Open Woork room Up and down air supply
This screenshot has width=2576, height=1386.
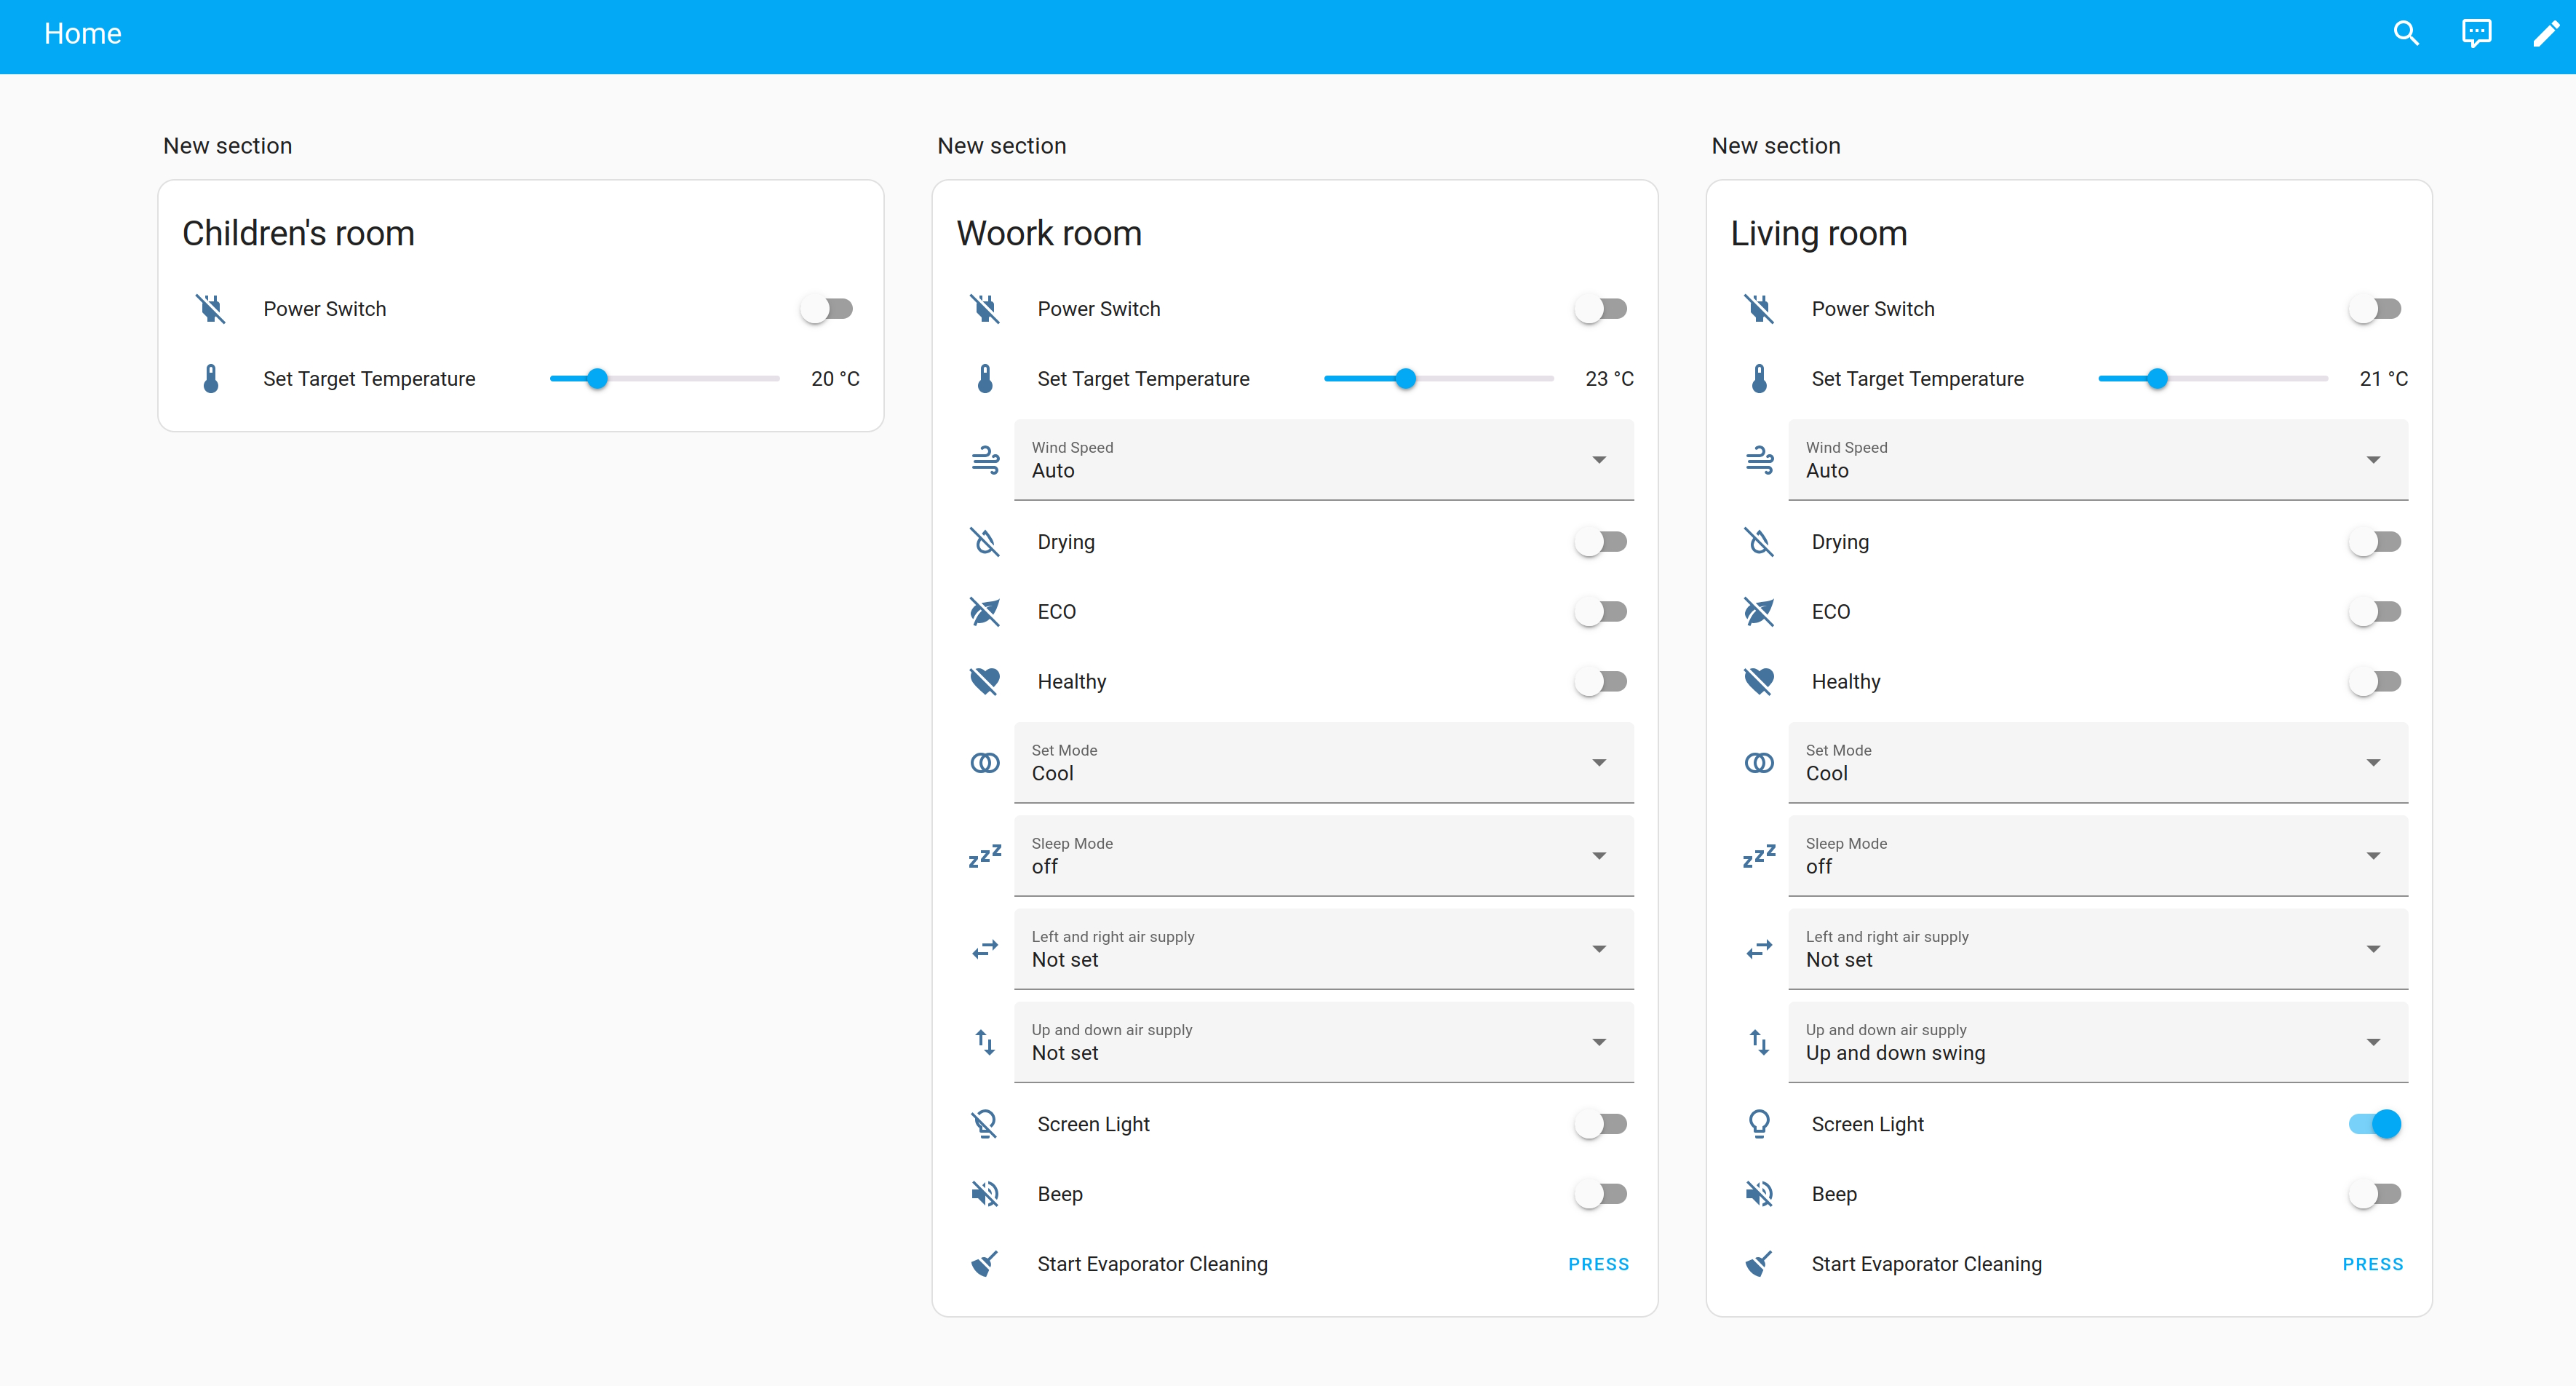click(x=1324, y=1042)
